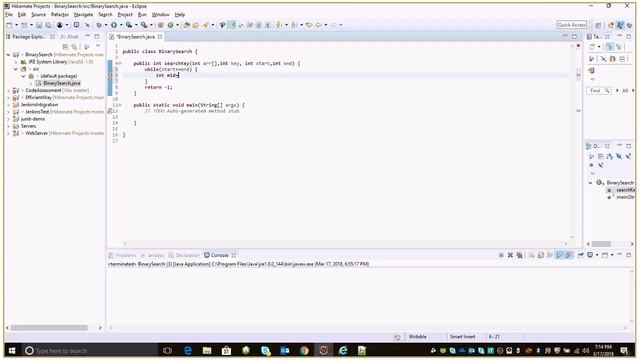Screen dimensions: 640x360
Task: Expand the CodeAssessment project
Action: click(9, 90)
